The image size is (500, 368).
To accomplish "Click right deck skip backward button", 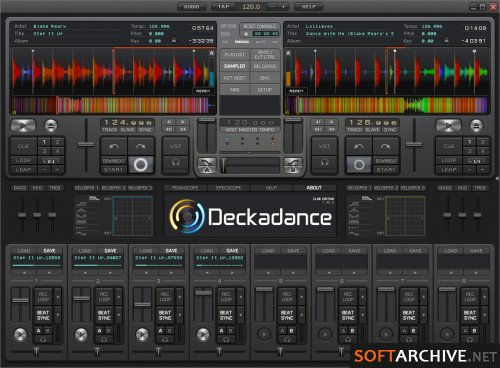I will (x=318, y=129).
